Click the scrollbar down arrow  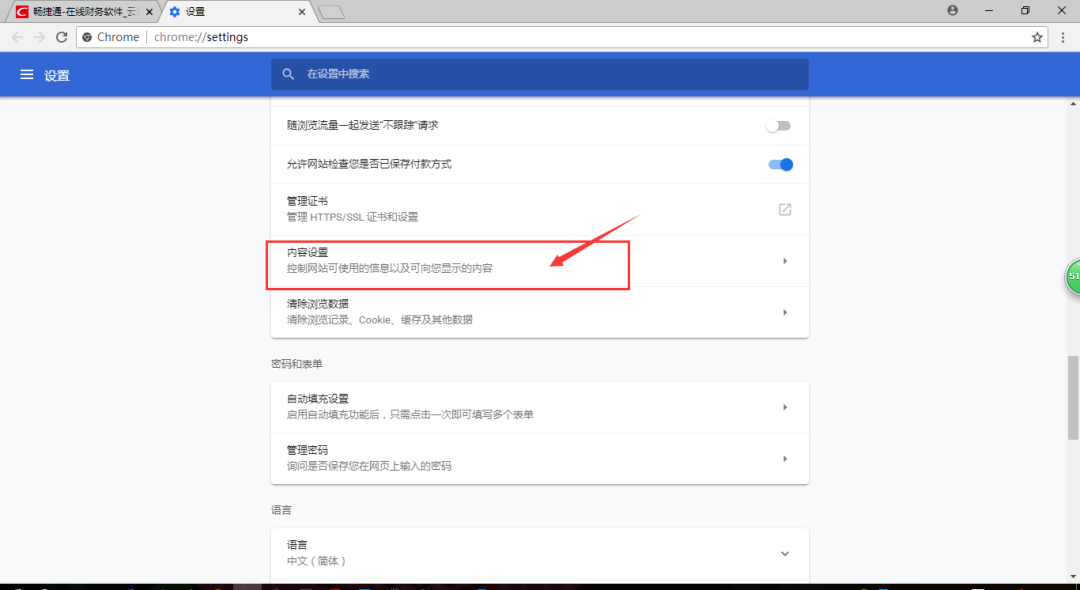[1073, 576]
